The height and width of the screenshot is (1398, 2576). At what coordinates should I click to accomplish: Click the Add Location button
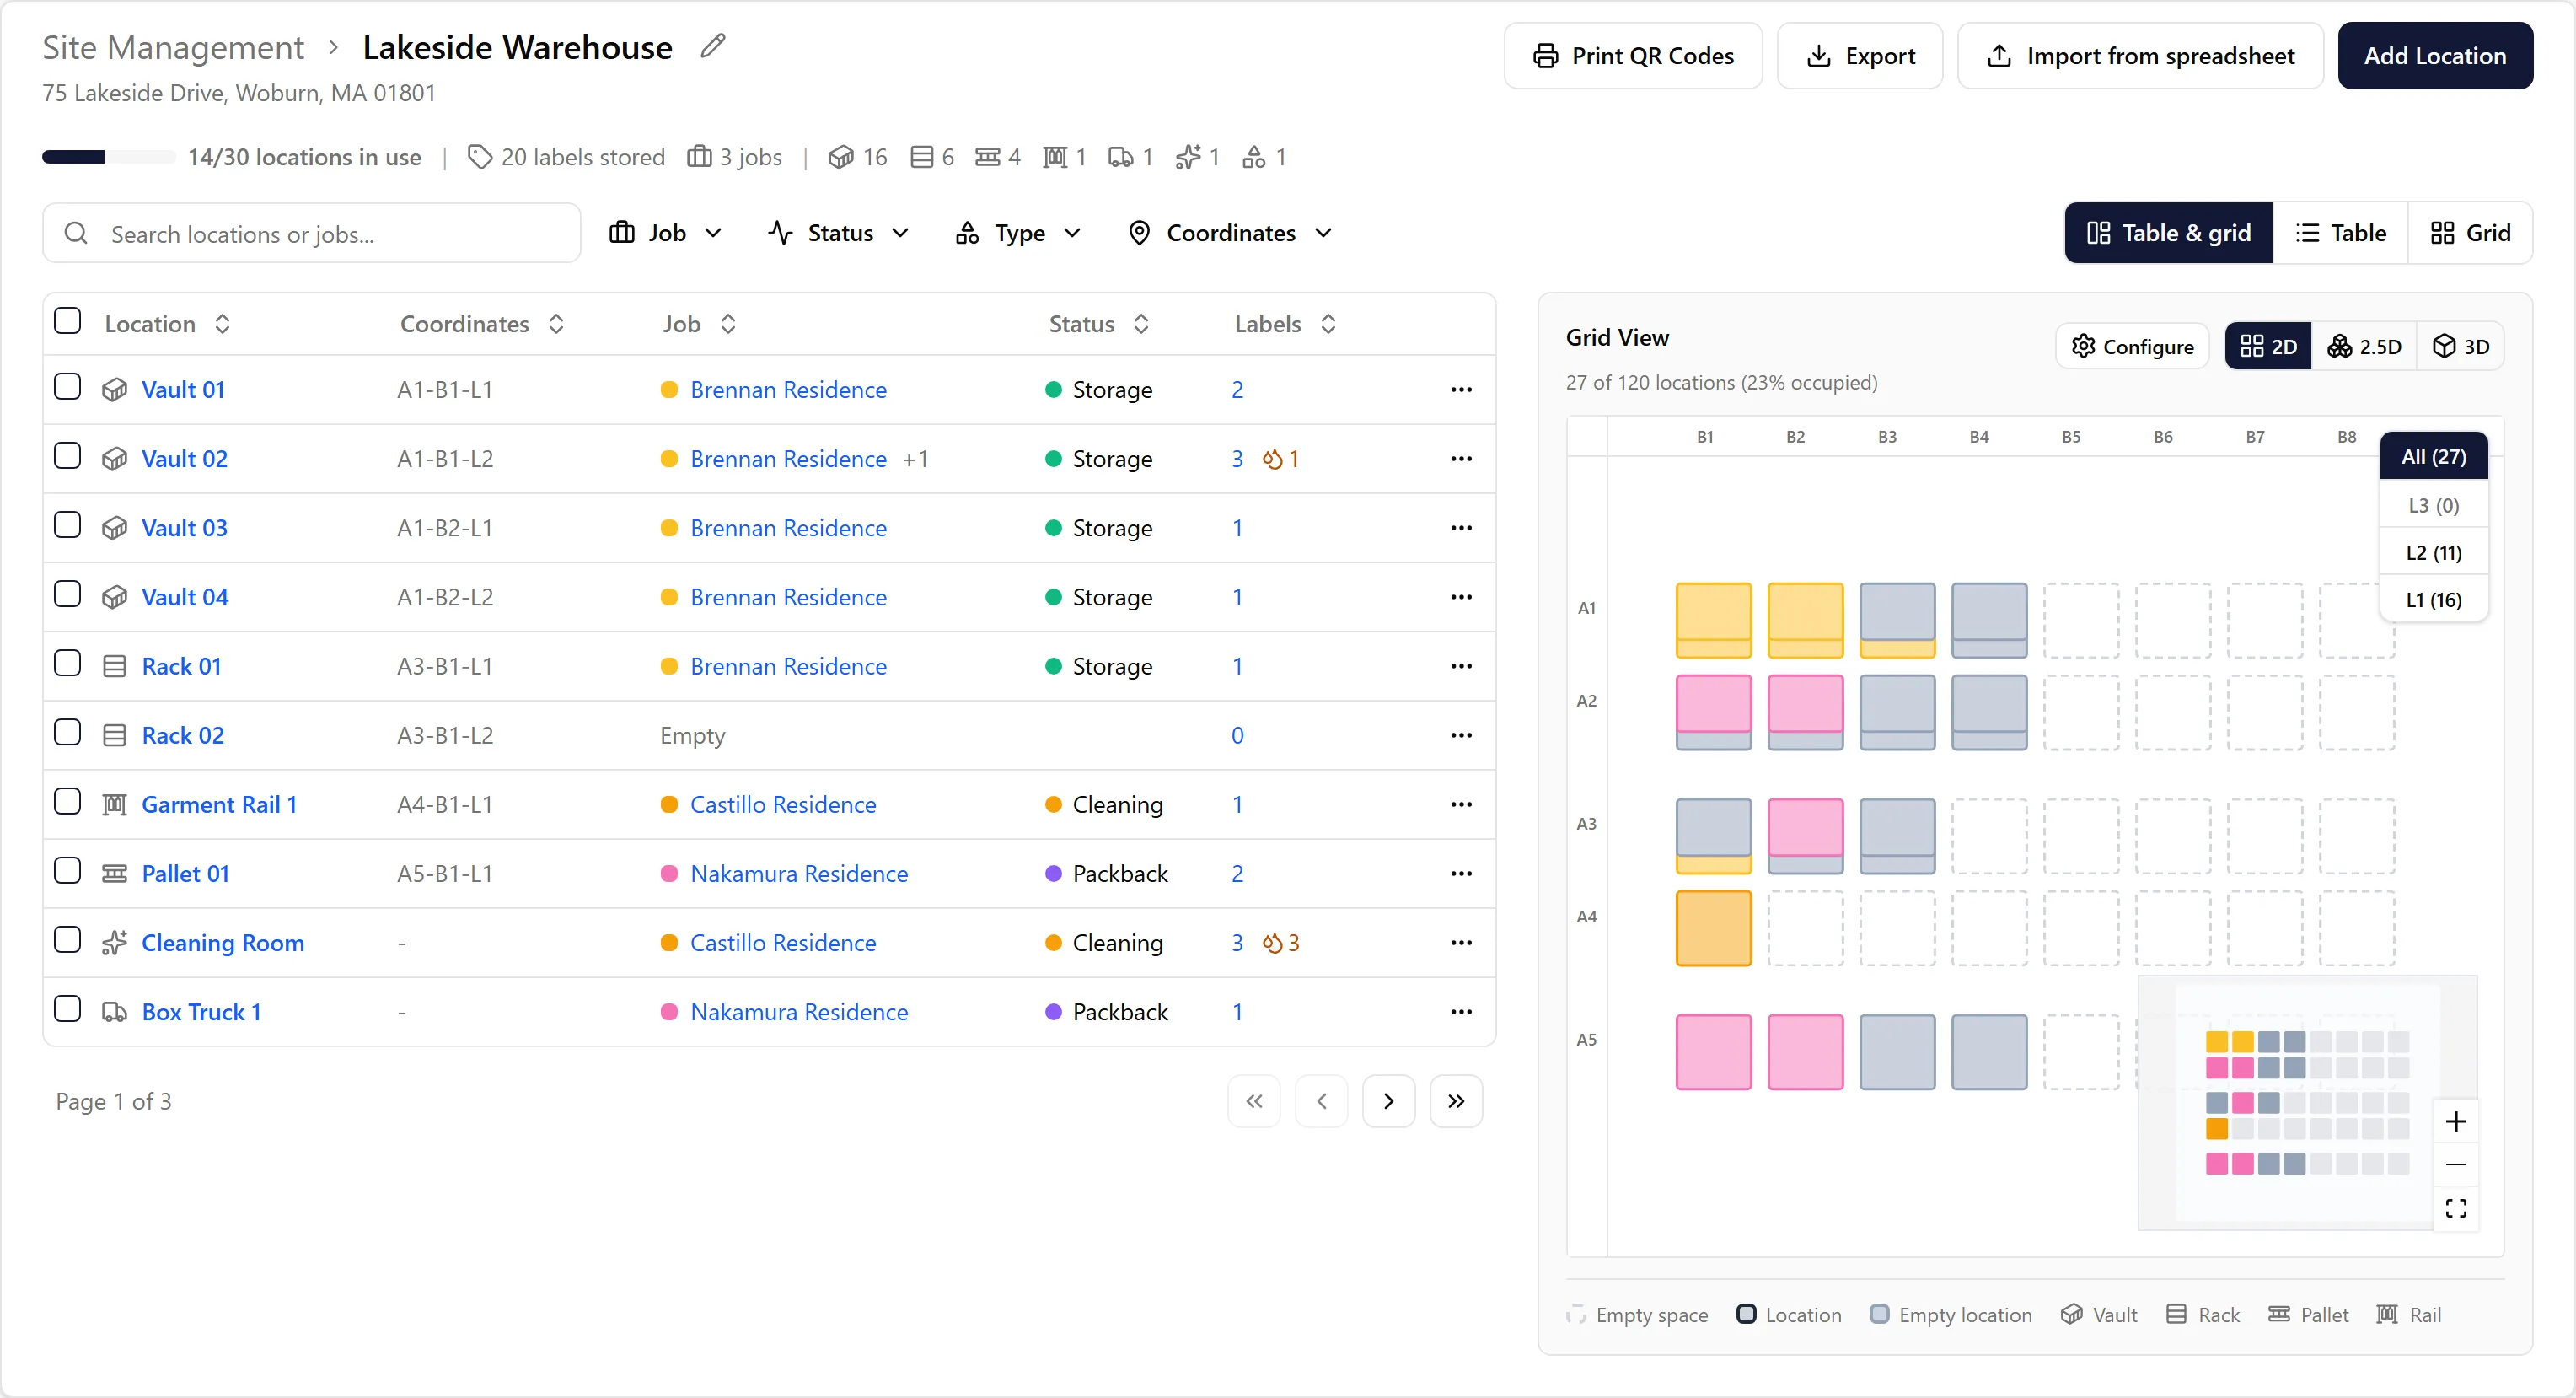pos(2435,56)
